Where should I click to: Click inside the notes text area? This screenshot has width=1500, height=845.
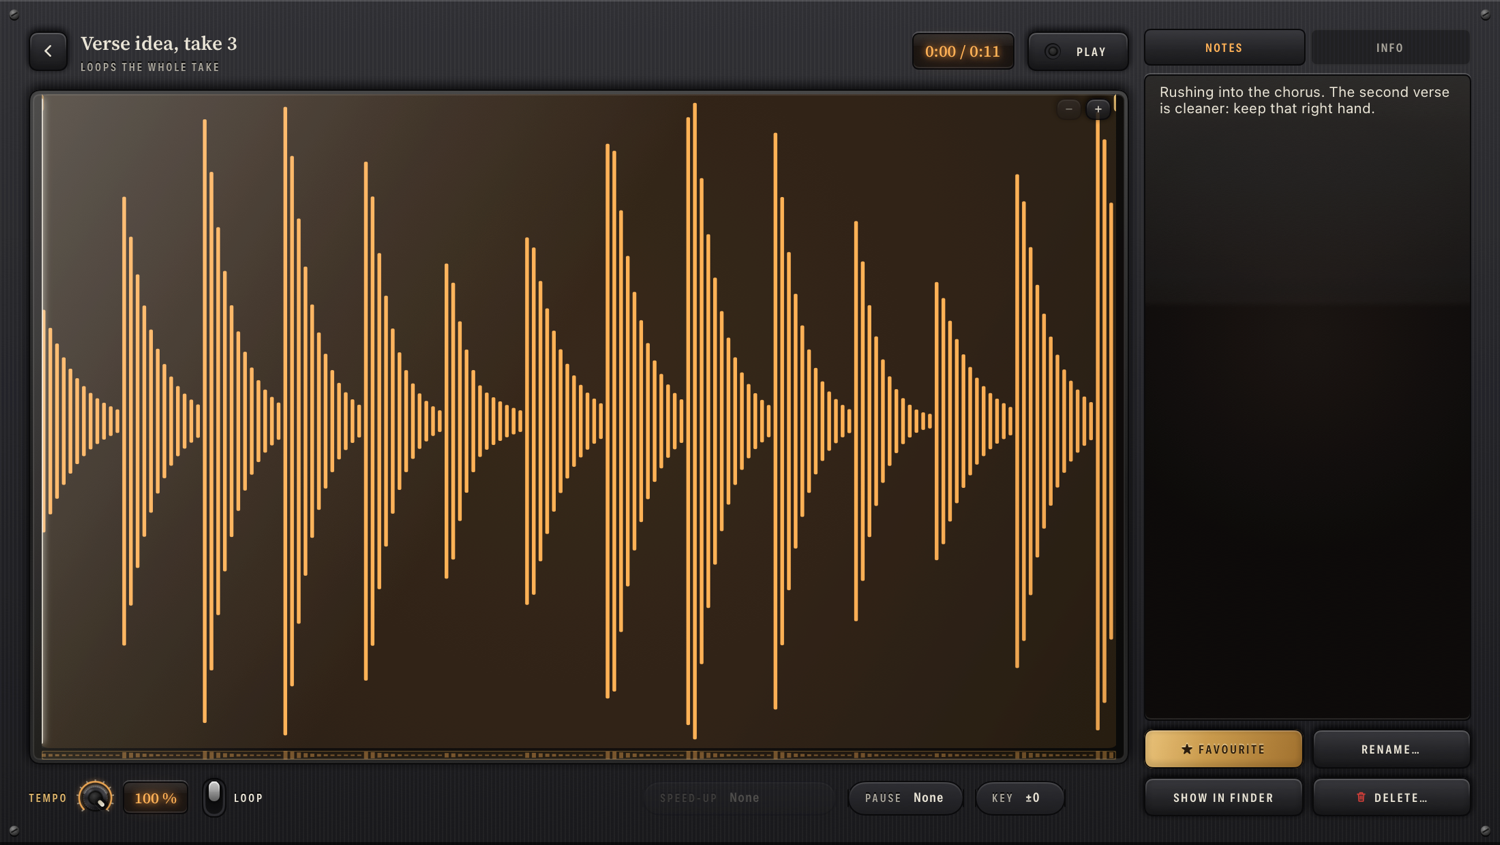coord(1307,396)
